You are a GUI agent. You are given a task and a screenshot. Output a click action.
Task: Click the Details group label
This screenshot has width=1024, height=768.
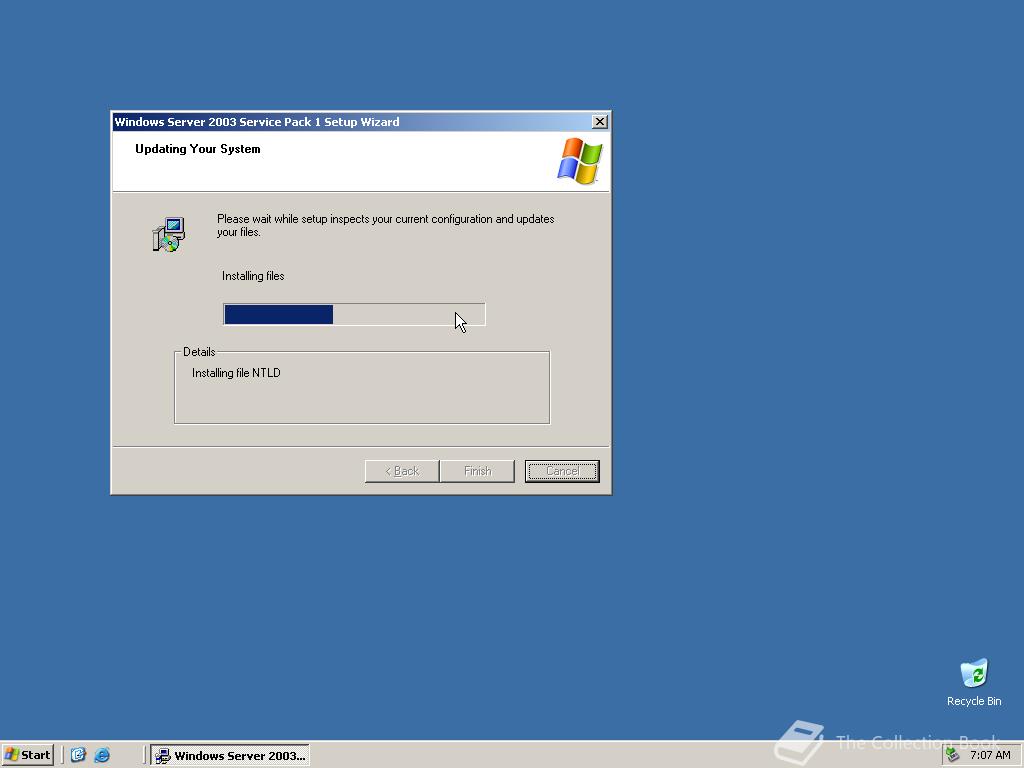pyautogui.click(x=199, y=352)
